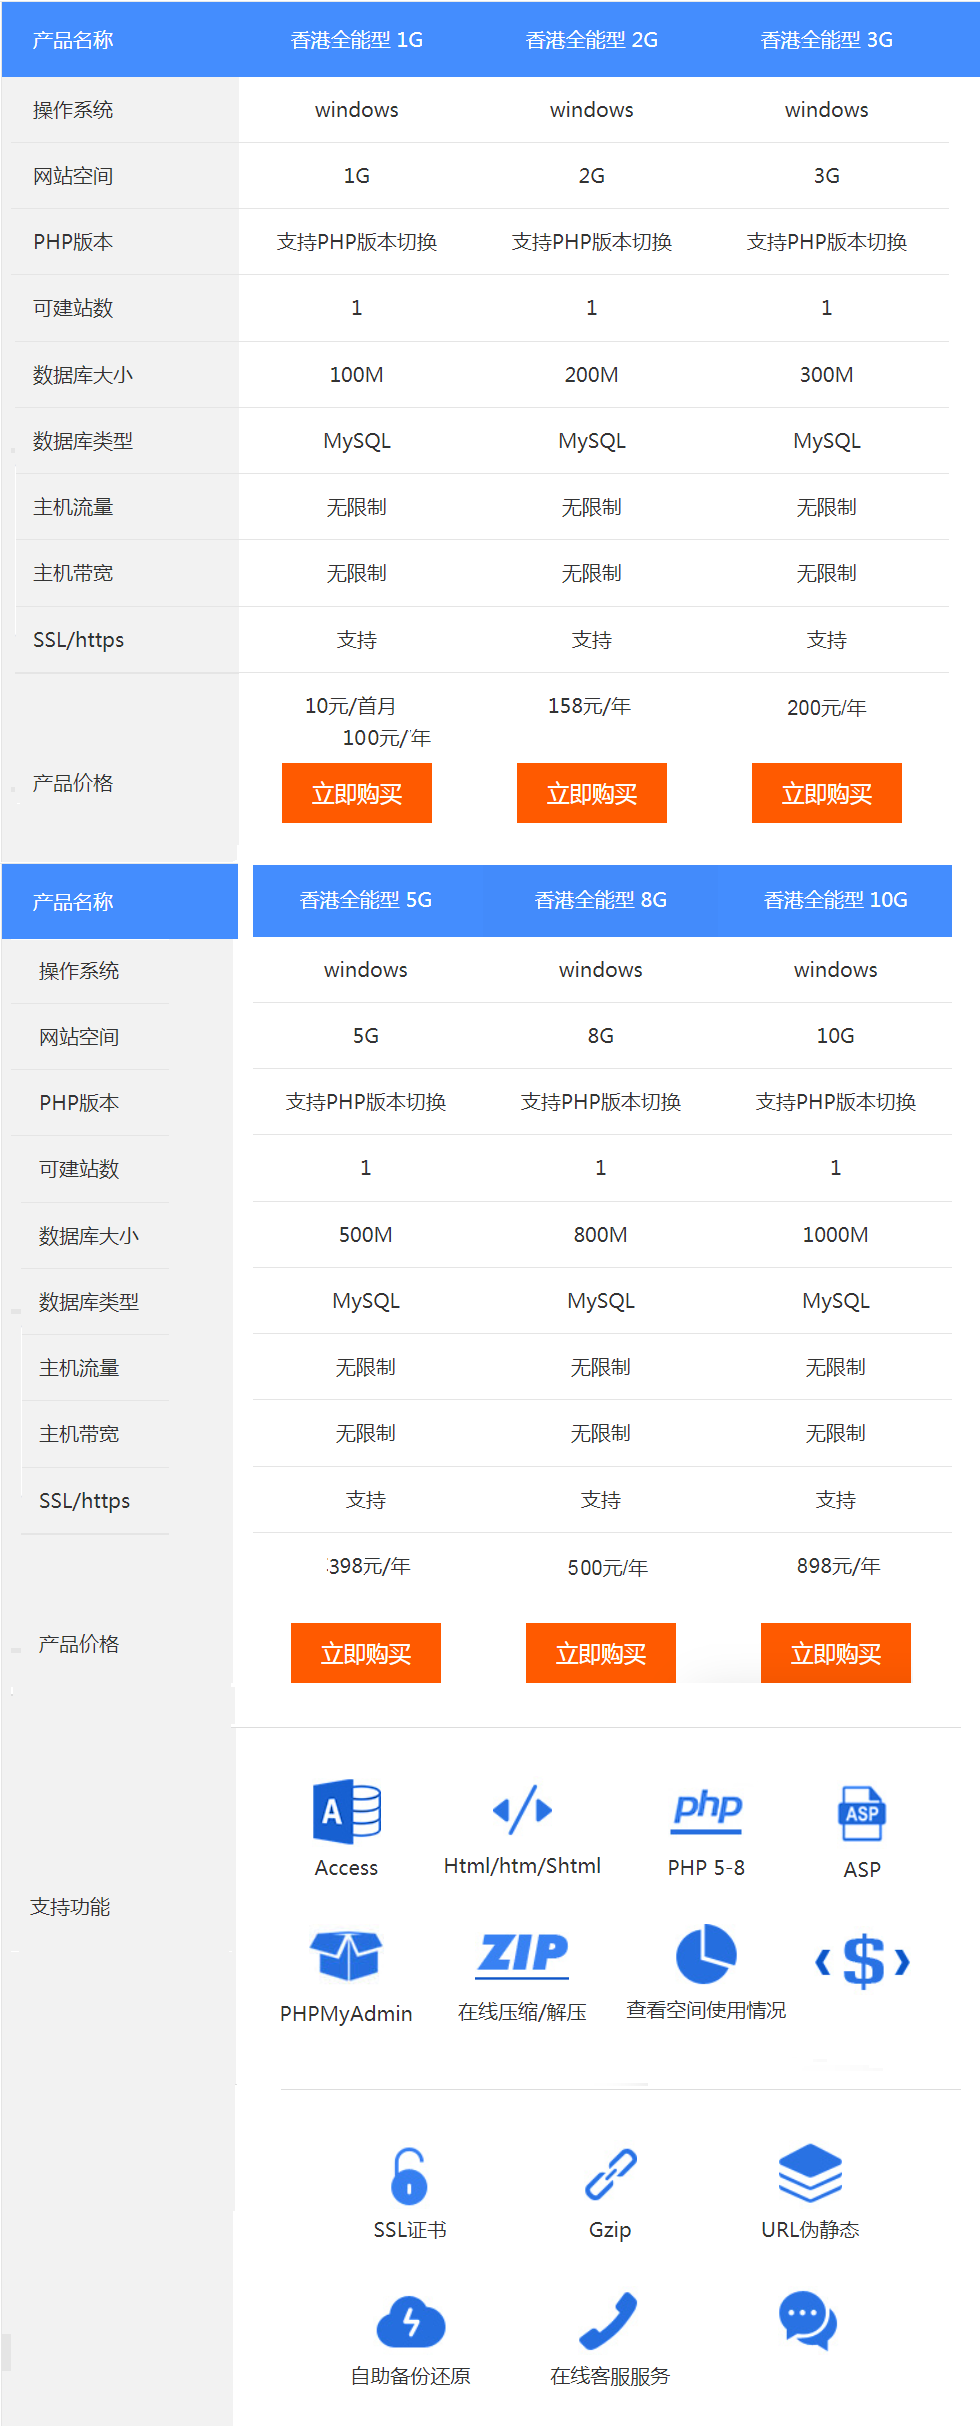980x2426 pixels.
Task: Click the ASP file icon
Action: (x=861, y=1813)
